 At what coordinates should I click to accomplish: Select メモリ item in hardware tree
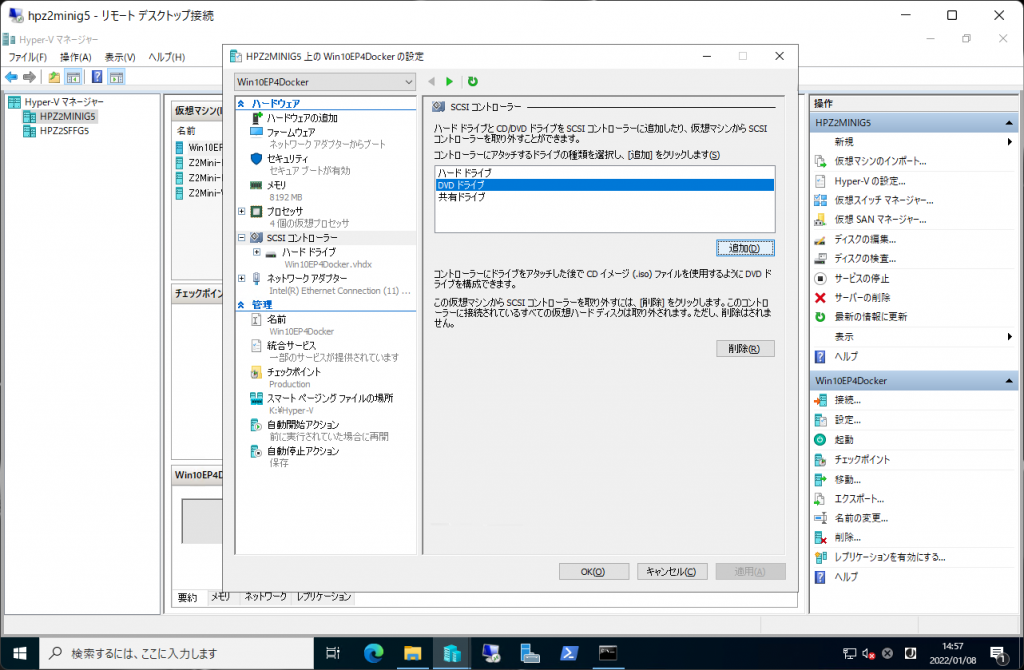[x=276, y=185]
